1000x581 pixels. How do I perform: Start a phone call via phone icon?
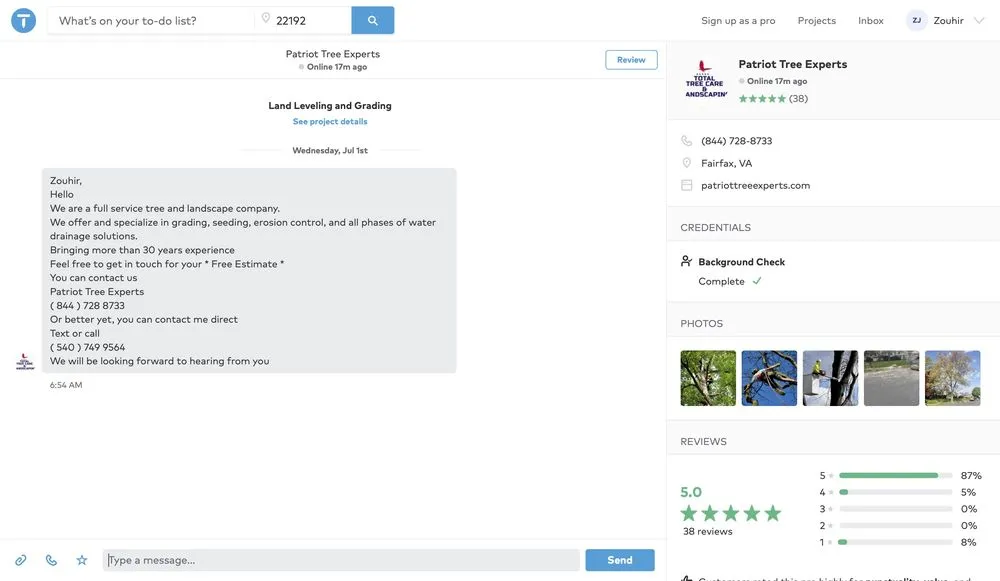[51, 560]
